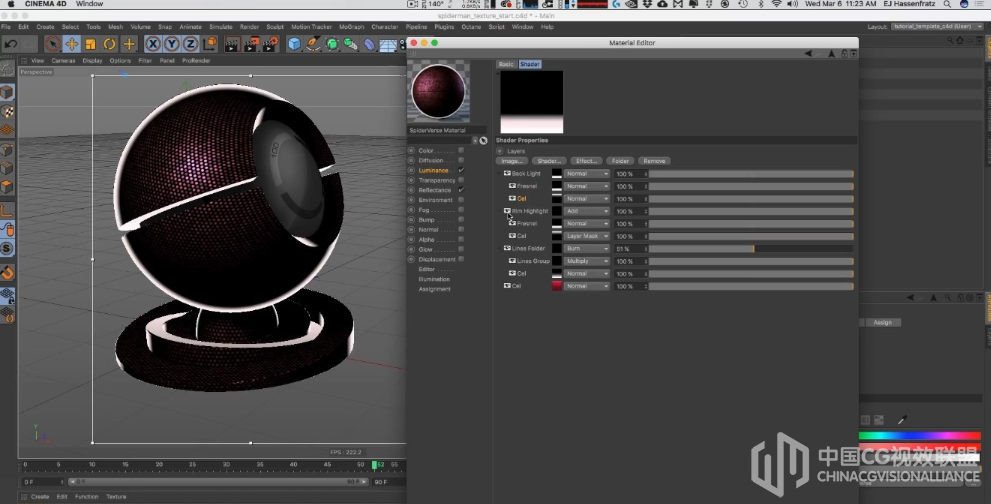
Task: Click the Shader... button
Action: (549, 161)
